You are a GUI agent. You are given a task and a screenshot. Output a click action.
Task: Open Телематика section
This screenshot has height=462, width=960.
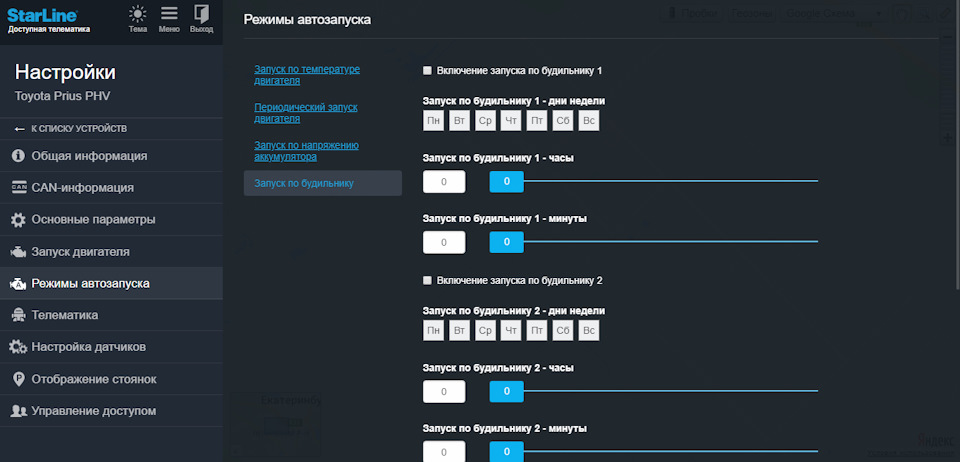tap(111, 315)
